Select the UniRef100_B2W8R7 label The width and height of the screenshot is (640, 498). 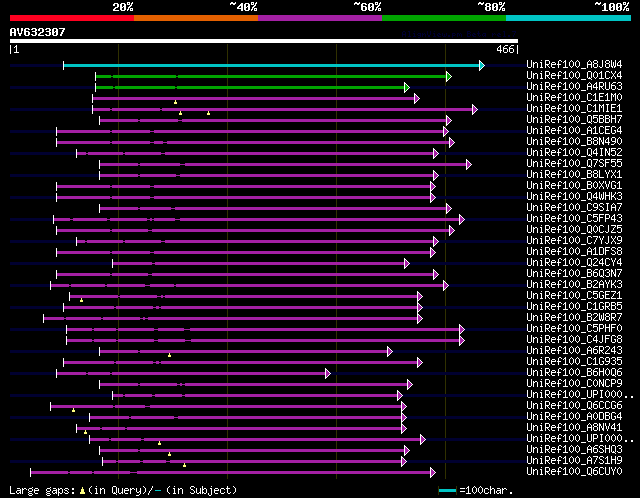574,318
